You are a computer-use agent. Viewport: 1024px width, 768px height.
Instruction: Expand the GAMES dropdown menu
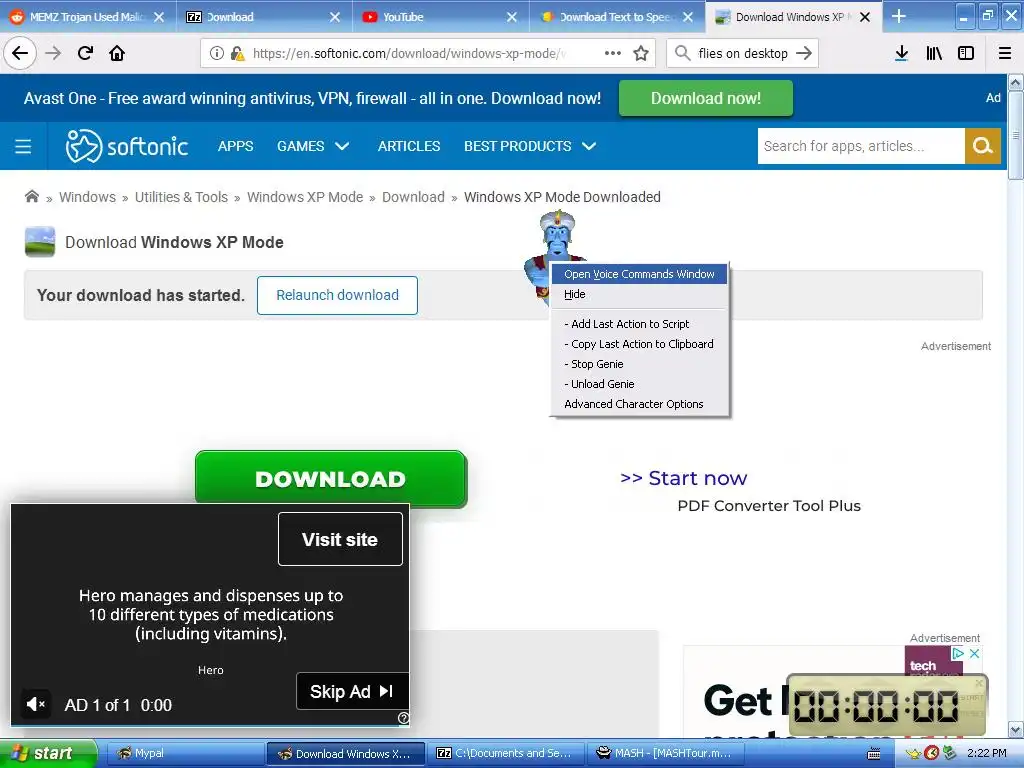[x=313, y=146]
